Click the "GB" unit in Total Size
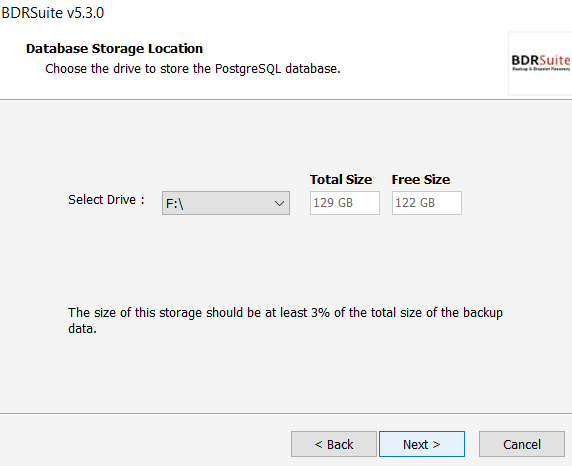The width and height of the screenshot is (572, 466). pos(344,203)
